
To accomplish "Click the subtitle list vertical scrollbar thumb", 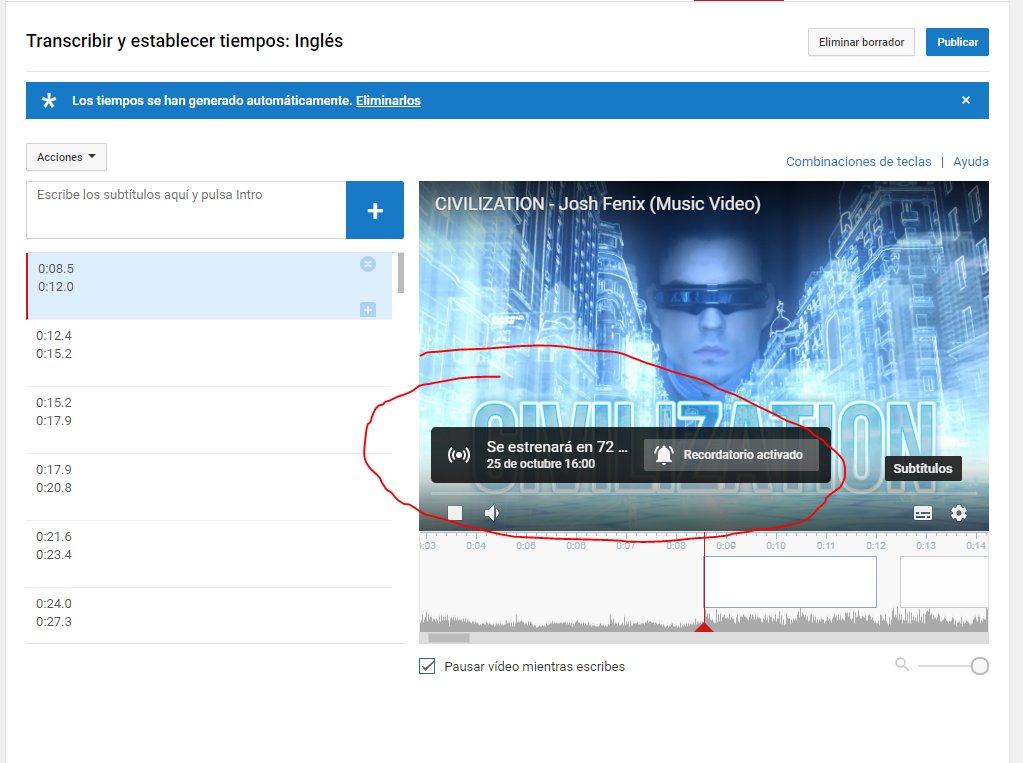I will click(401, 273).
